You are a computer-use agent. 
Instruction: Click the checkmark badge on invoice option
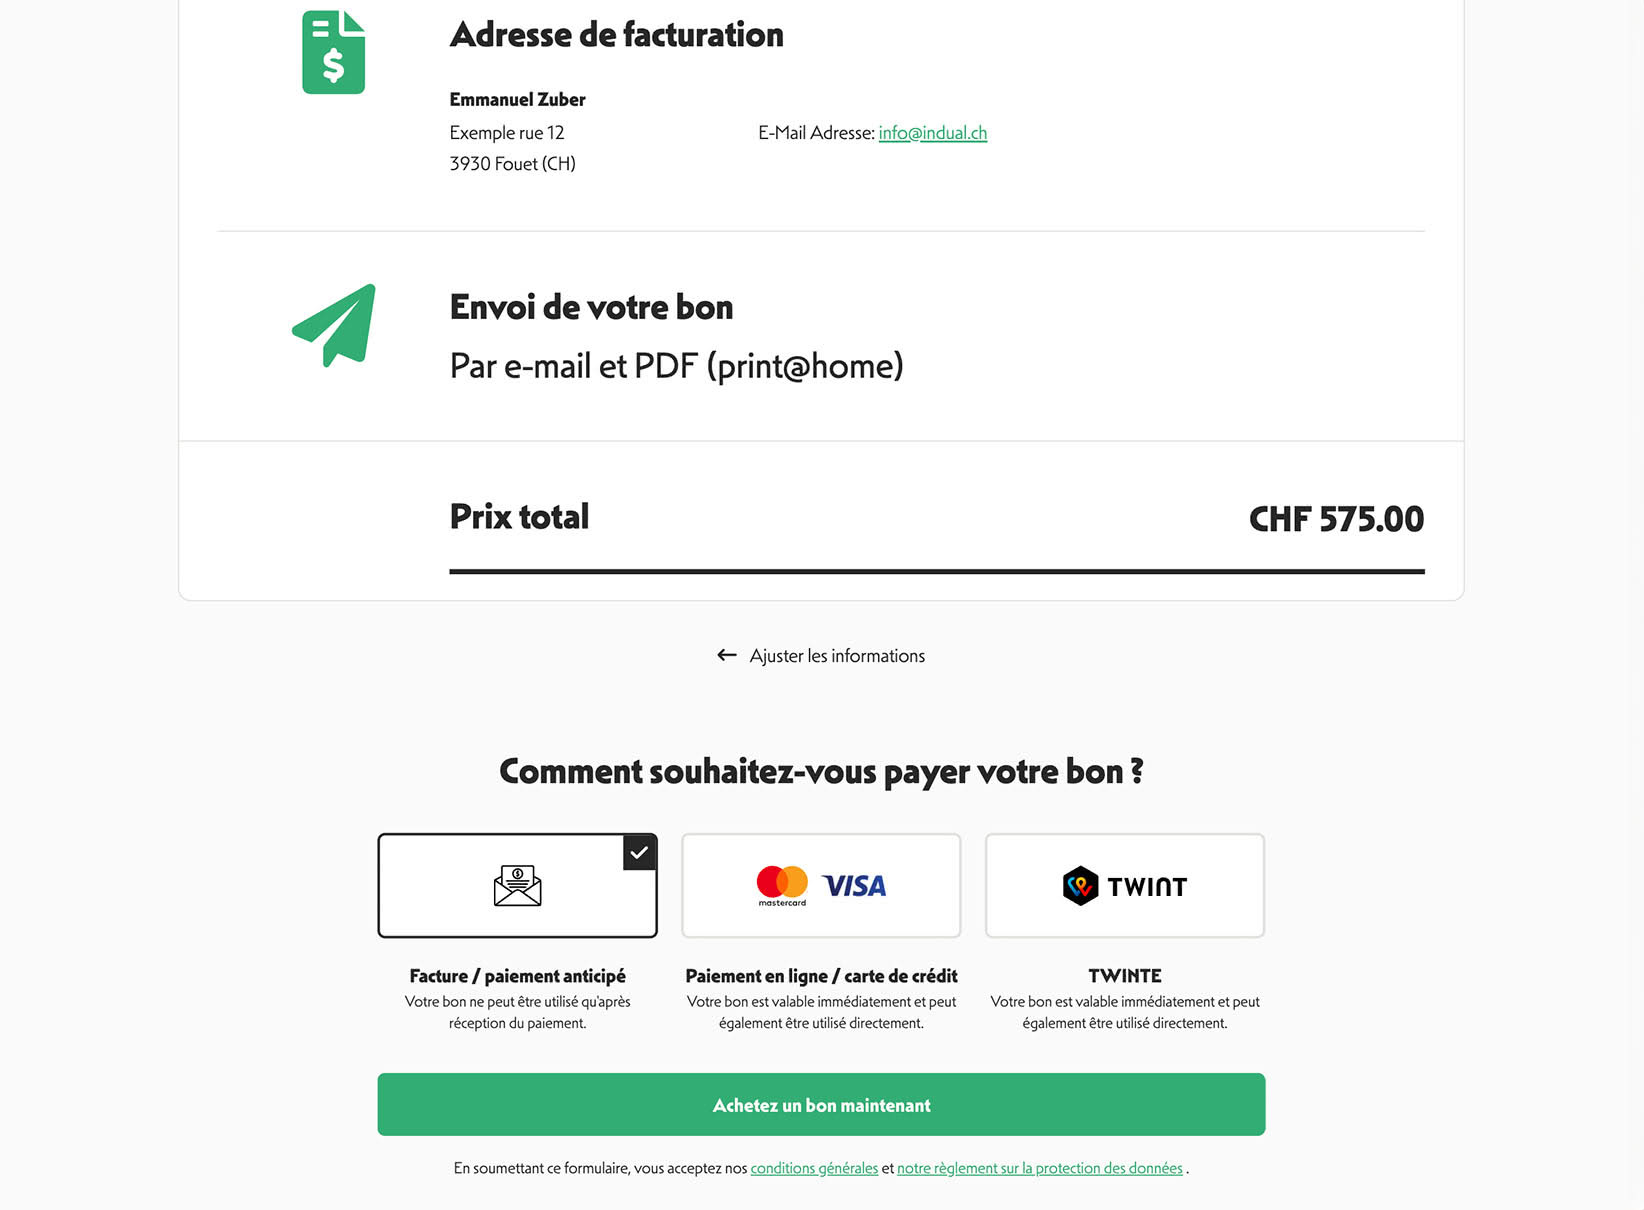639,853
